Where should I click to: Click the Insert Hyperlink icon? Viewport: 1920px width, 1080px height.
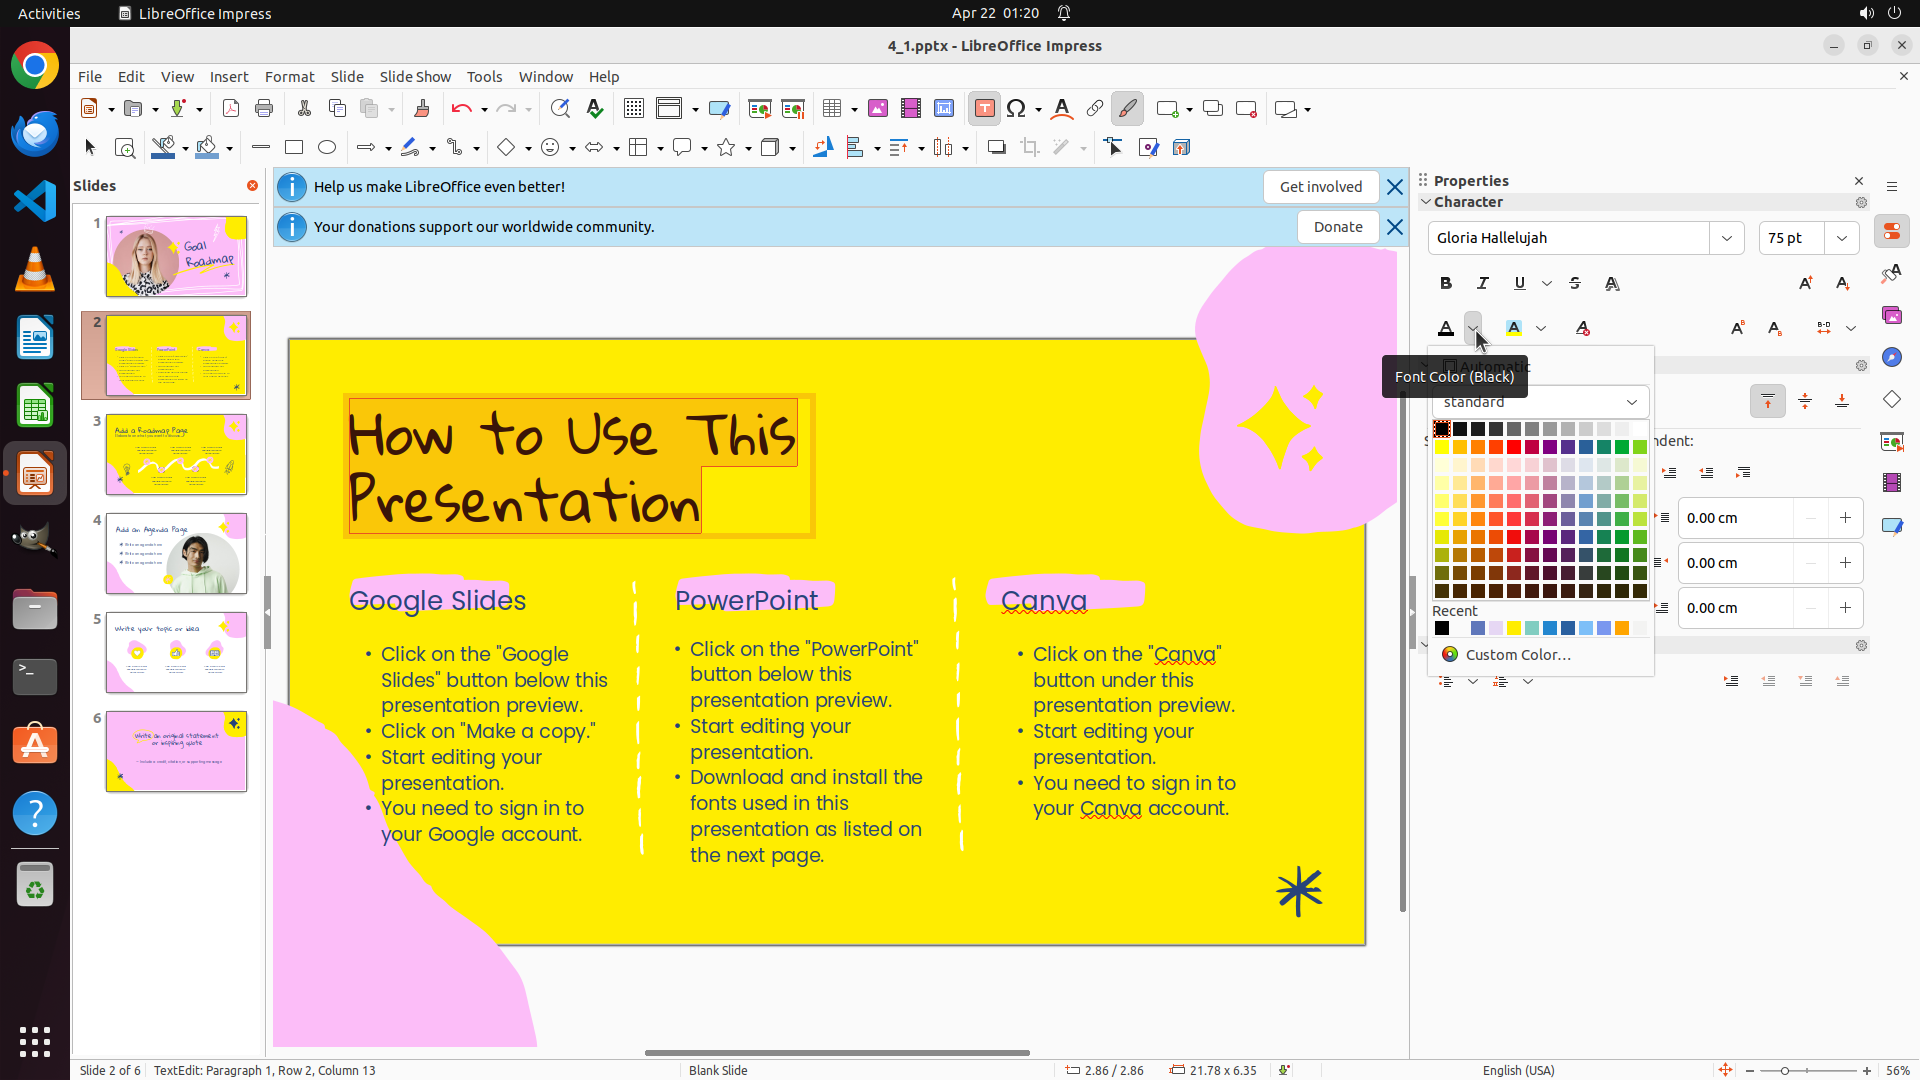[1095, 109]
